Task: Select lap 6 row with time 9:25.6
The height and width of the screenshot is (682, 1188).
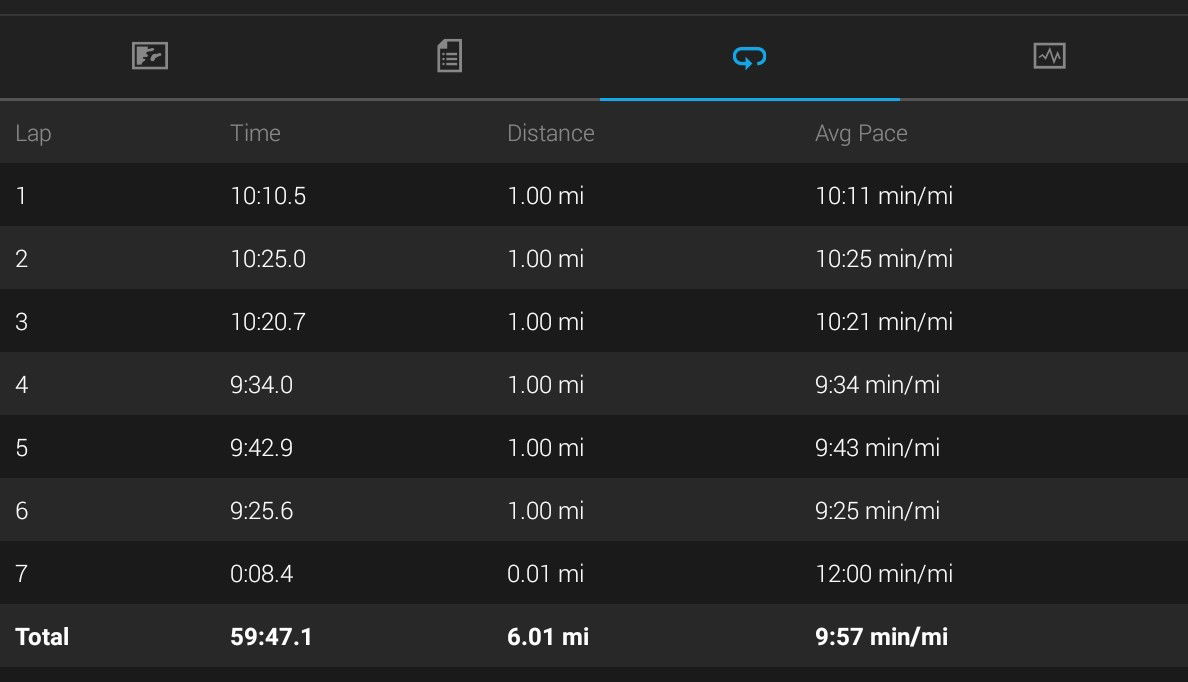Action: click(x=594, y=509)
